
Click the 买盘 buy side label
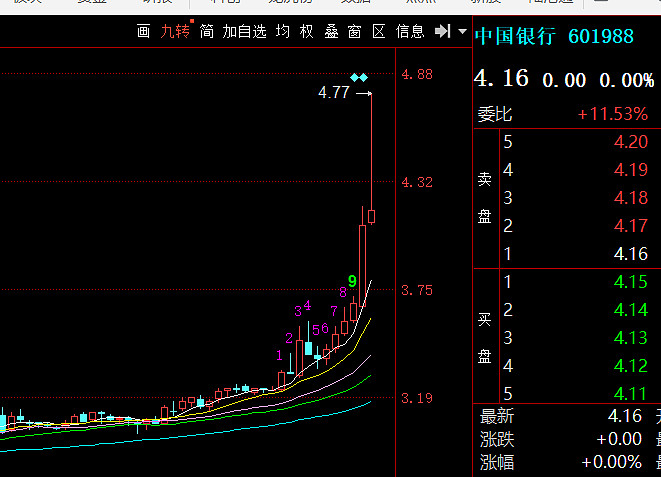click(x=485, y=338)
